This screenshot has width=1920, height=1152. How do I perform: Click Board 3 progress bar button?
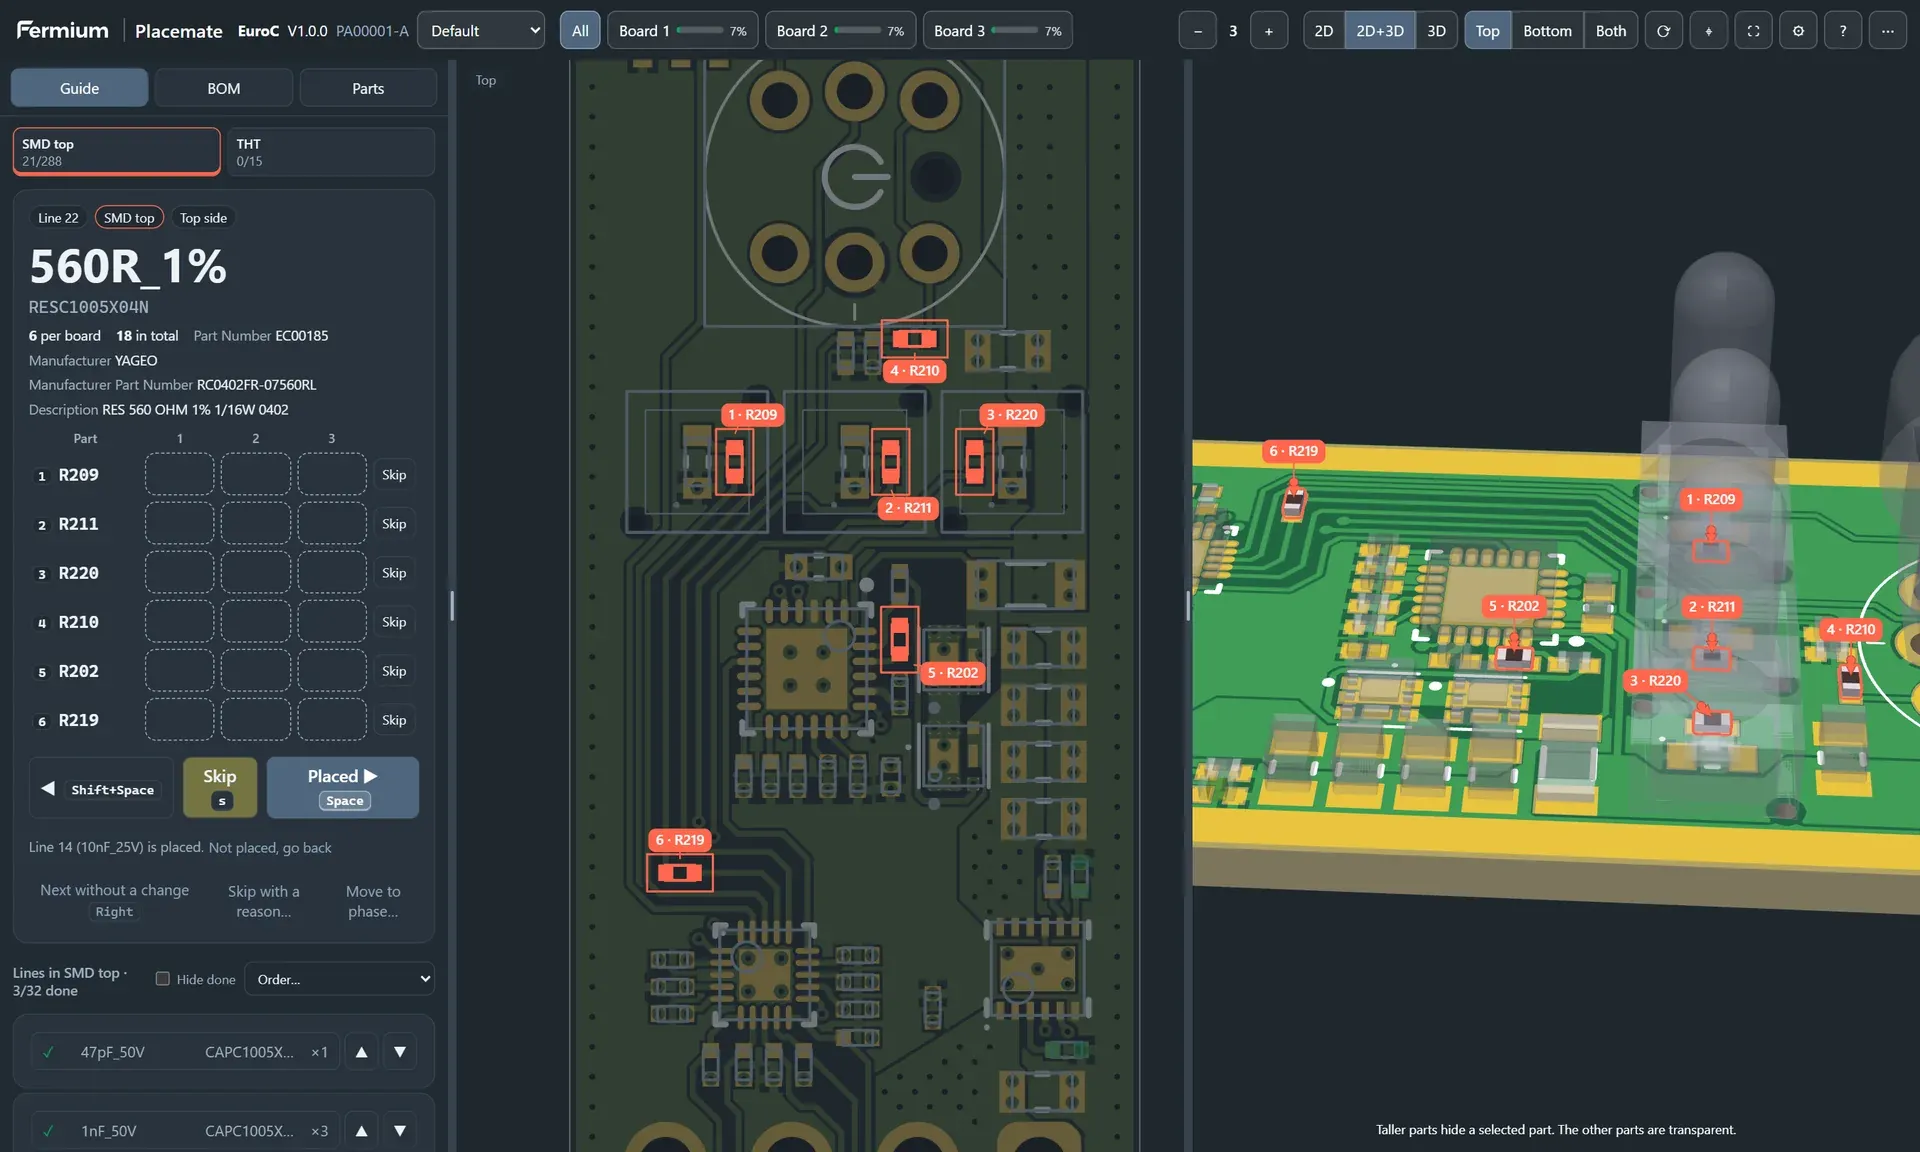coord(998,31)
